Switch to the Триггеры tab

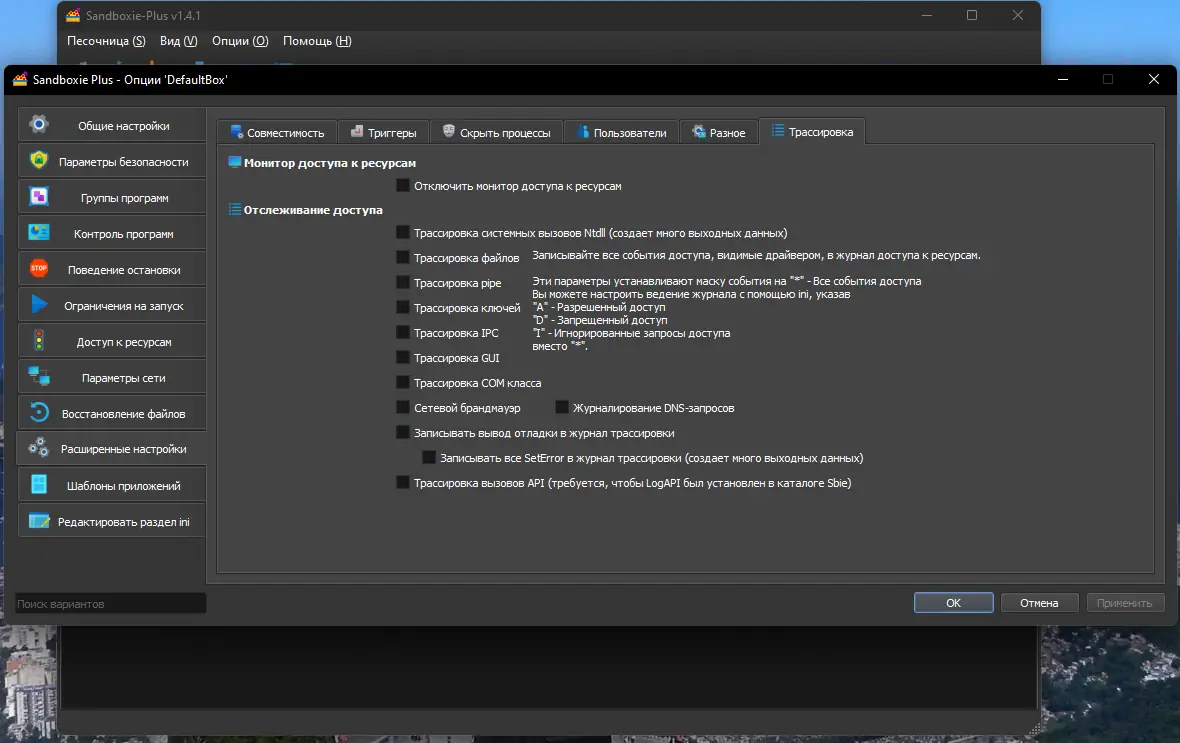point(384,132)
